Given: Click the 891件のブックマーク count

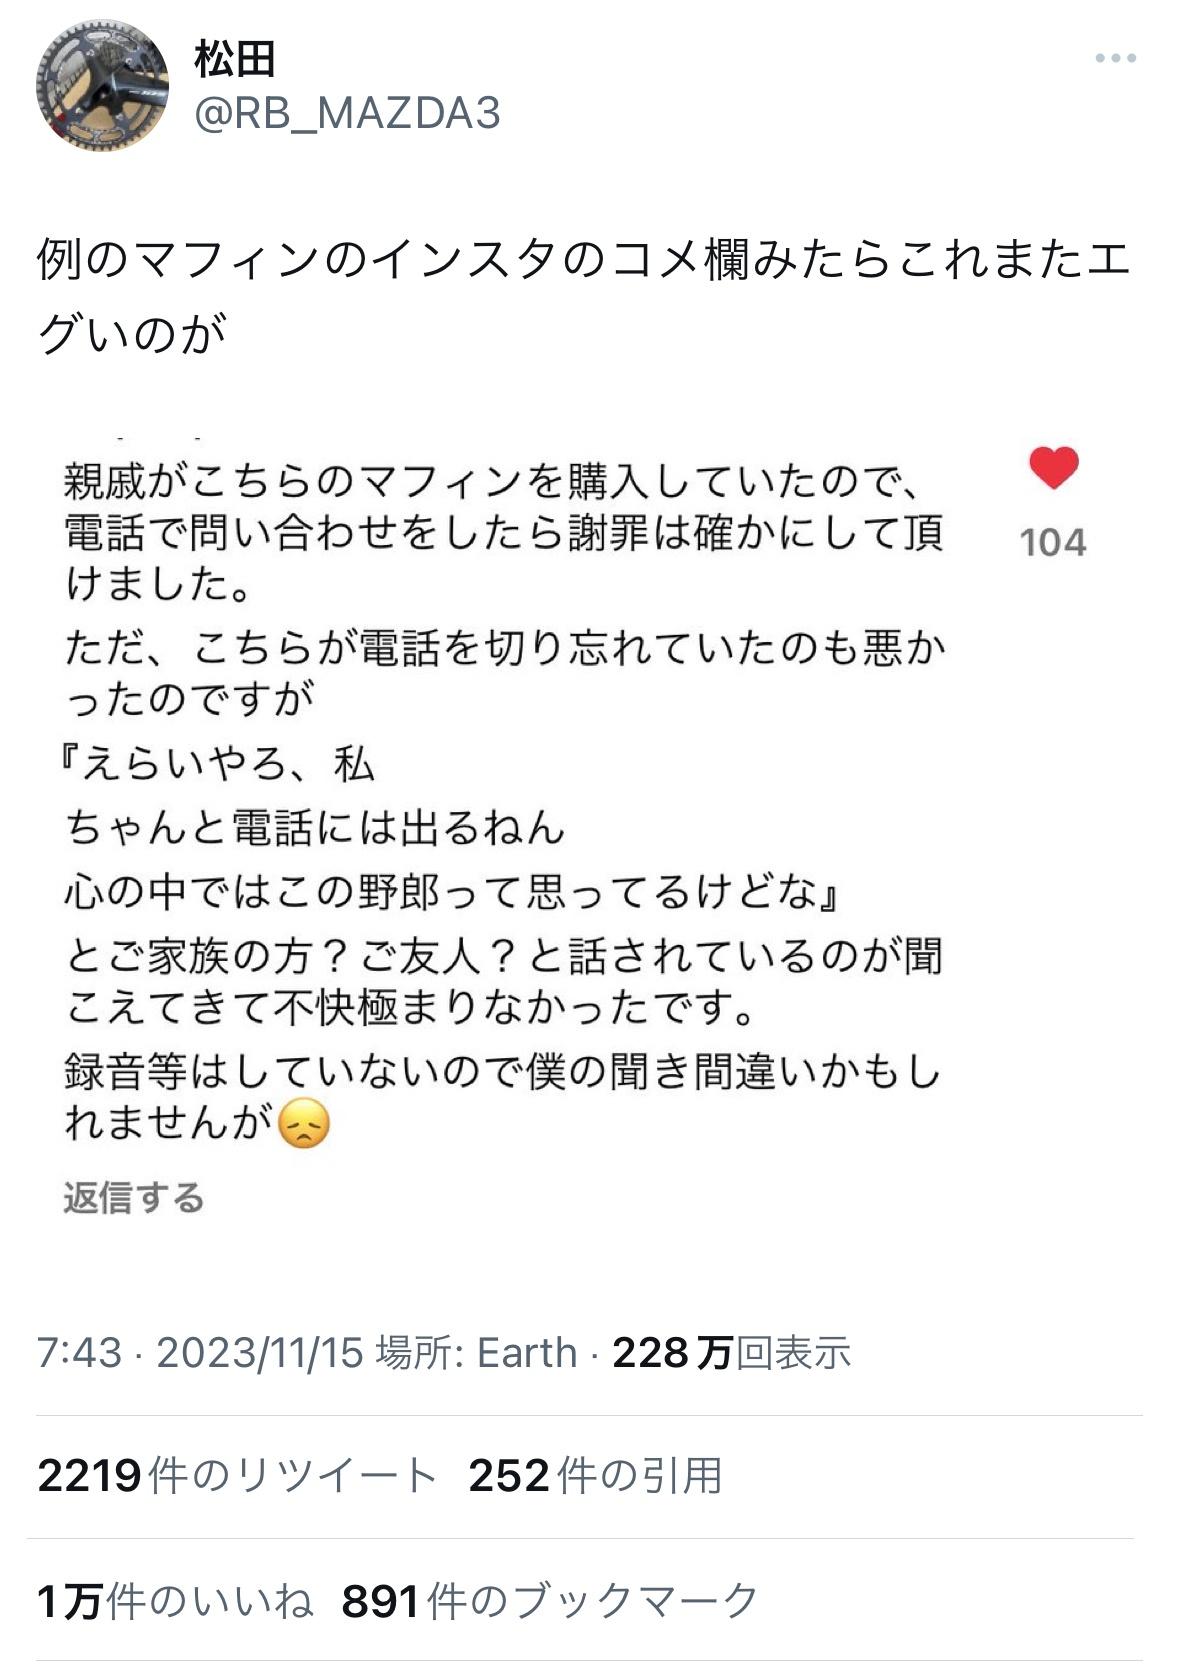Looking at the screenshot, I should click(551, 1601).
